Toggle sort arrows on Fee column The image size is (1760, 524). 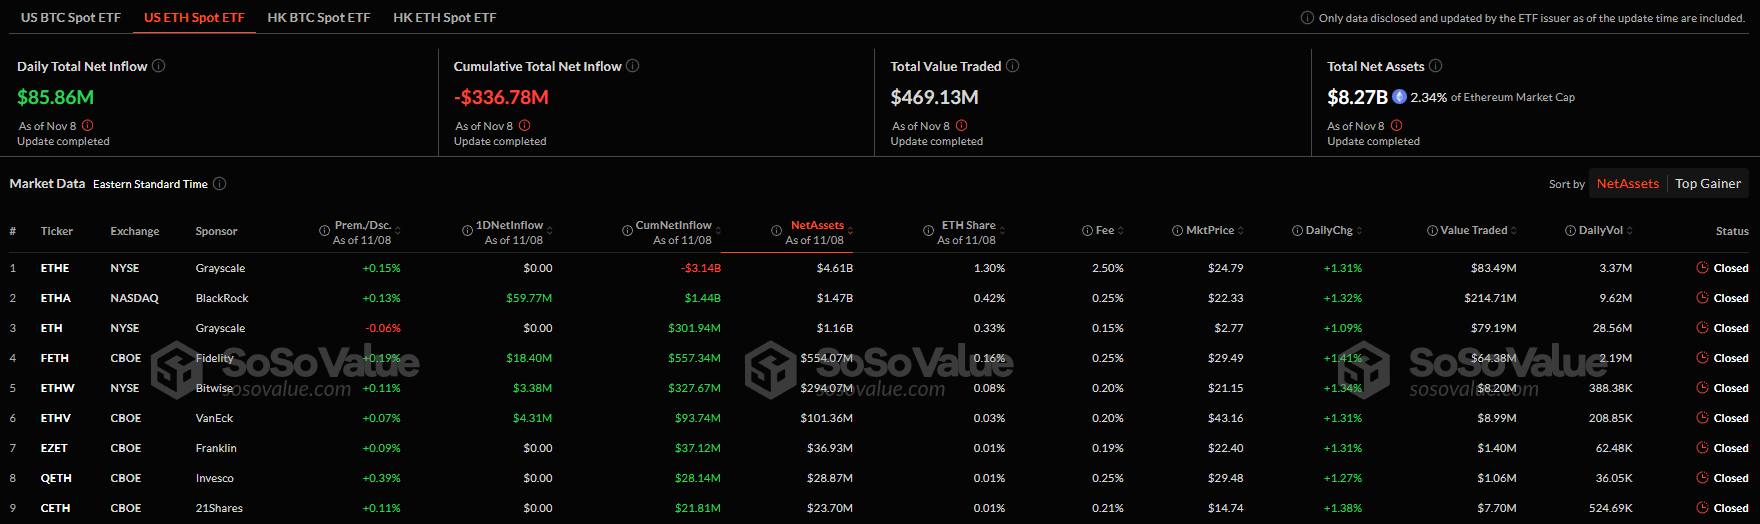[x=1121, y=231]
